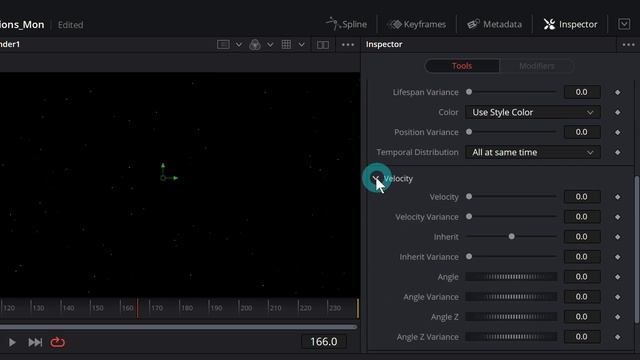Screen dimensions: 640x360
Task: Click the Inspector vertical scrollbar
Action: (637, 249)
